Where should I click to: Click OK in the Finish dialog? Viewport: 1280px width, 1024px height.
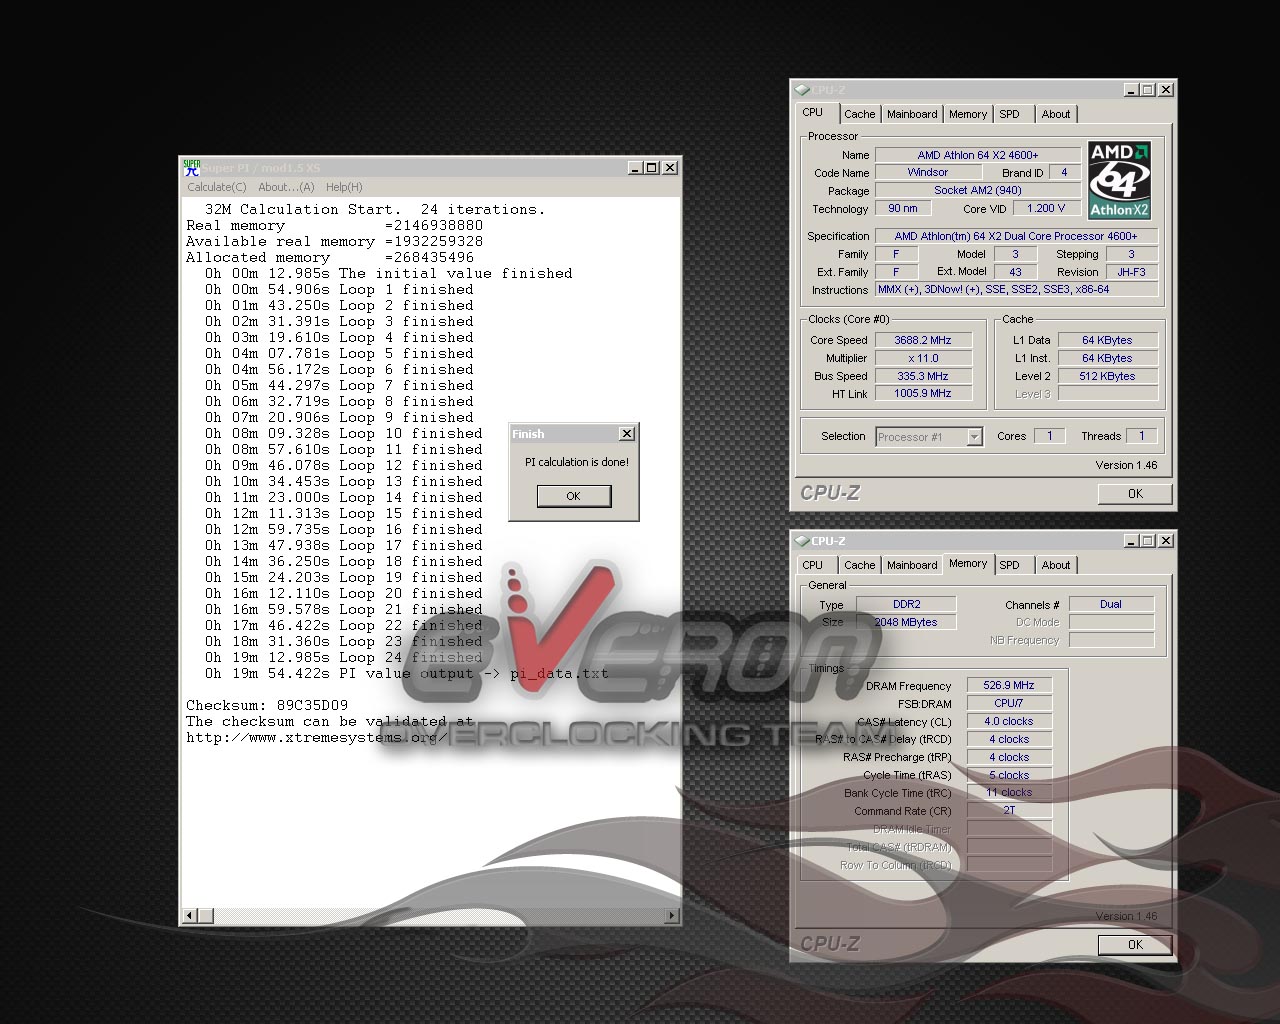pyautogui.click(x=573, y=496)
